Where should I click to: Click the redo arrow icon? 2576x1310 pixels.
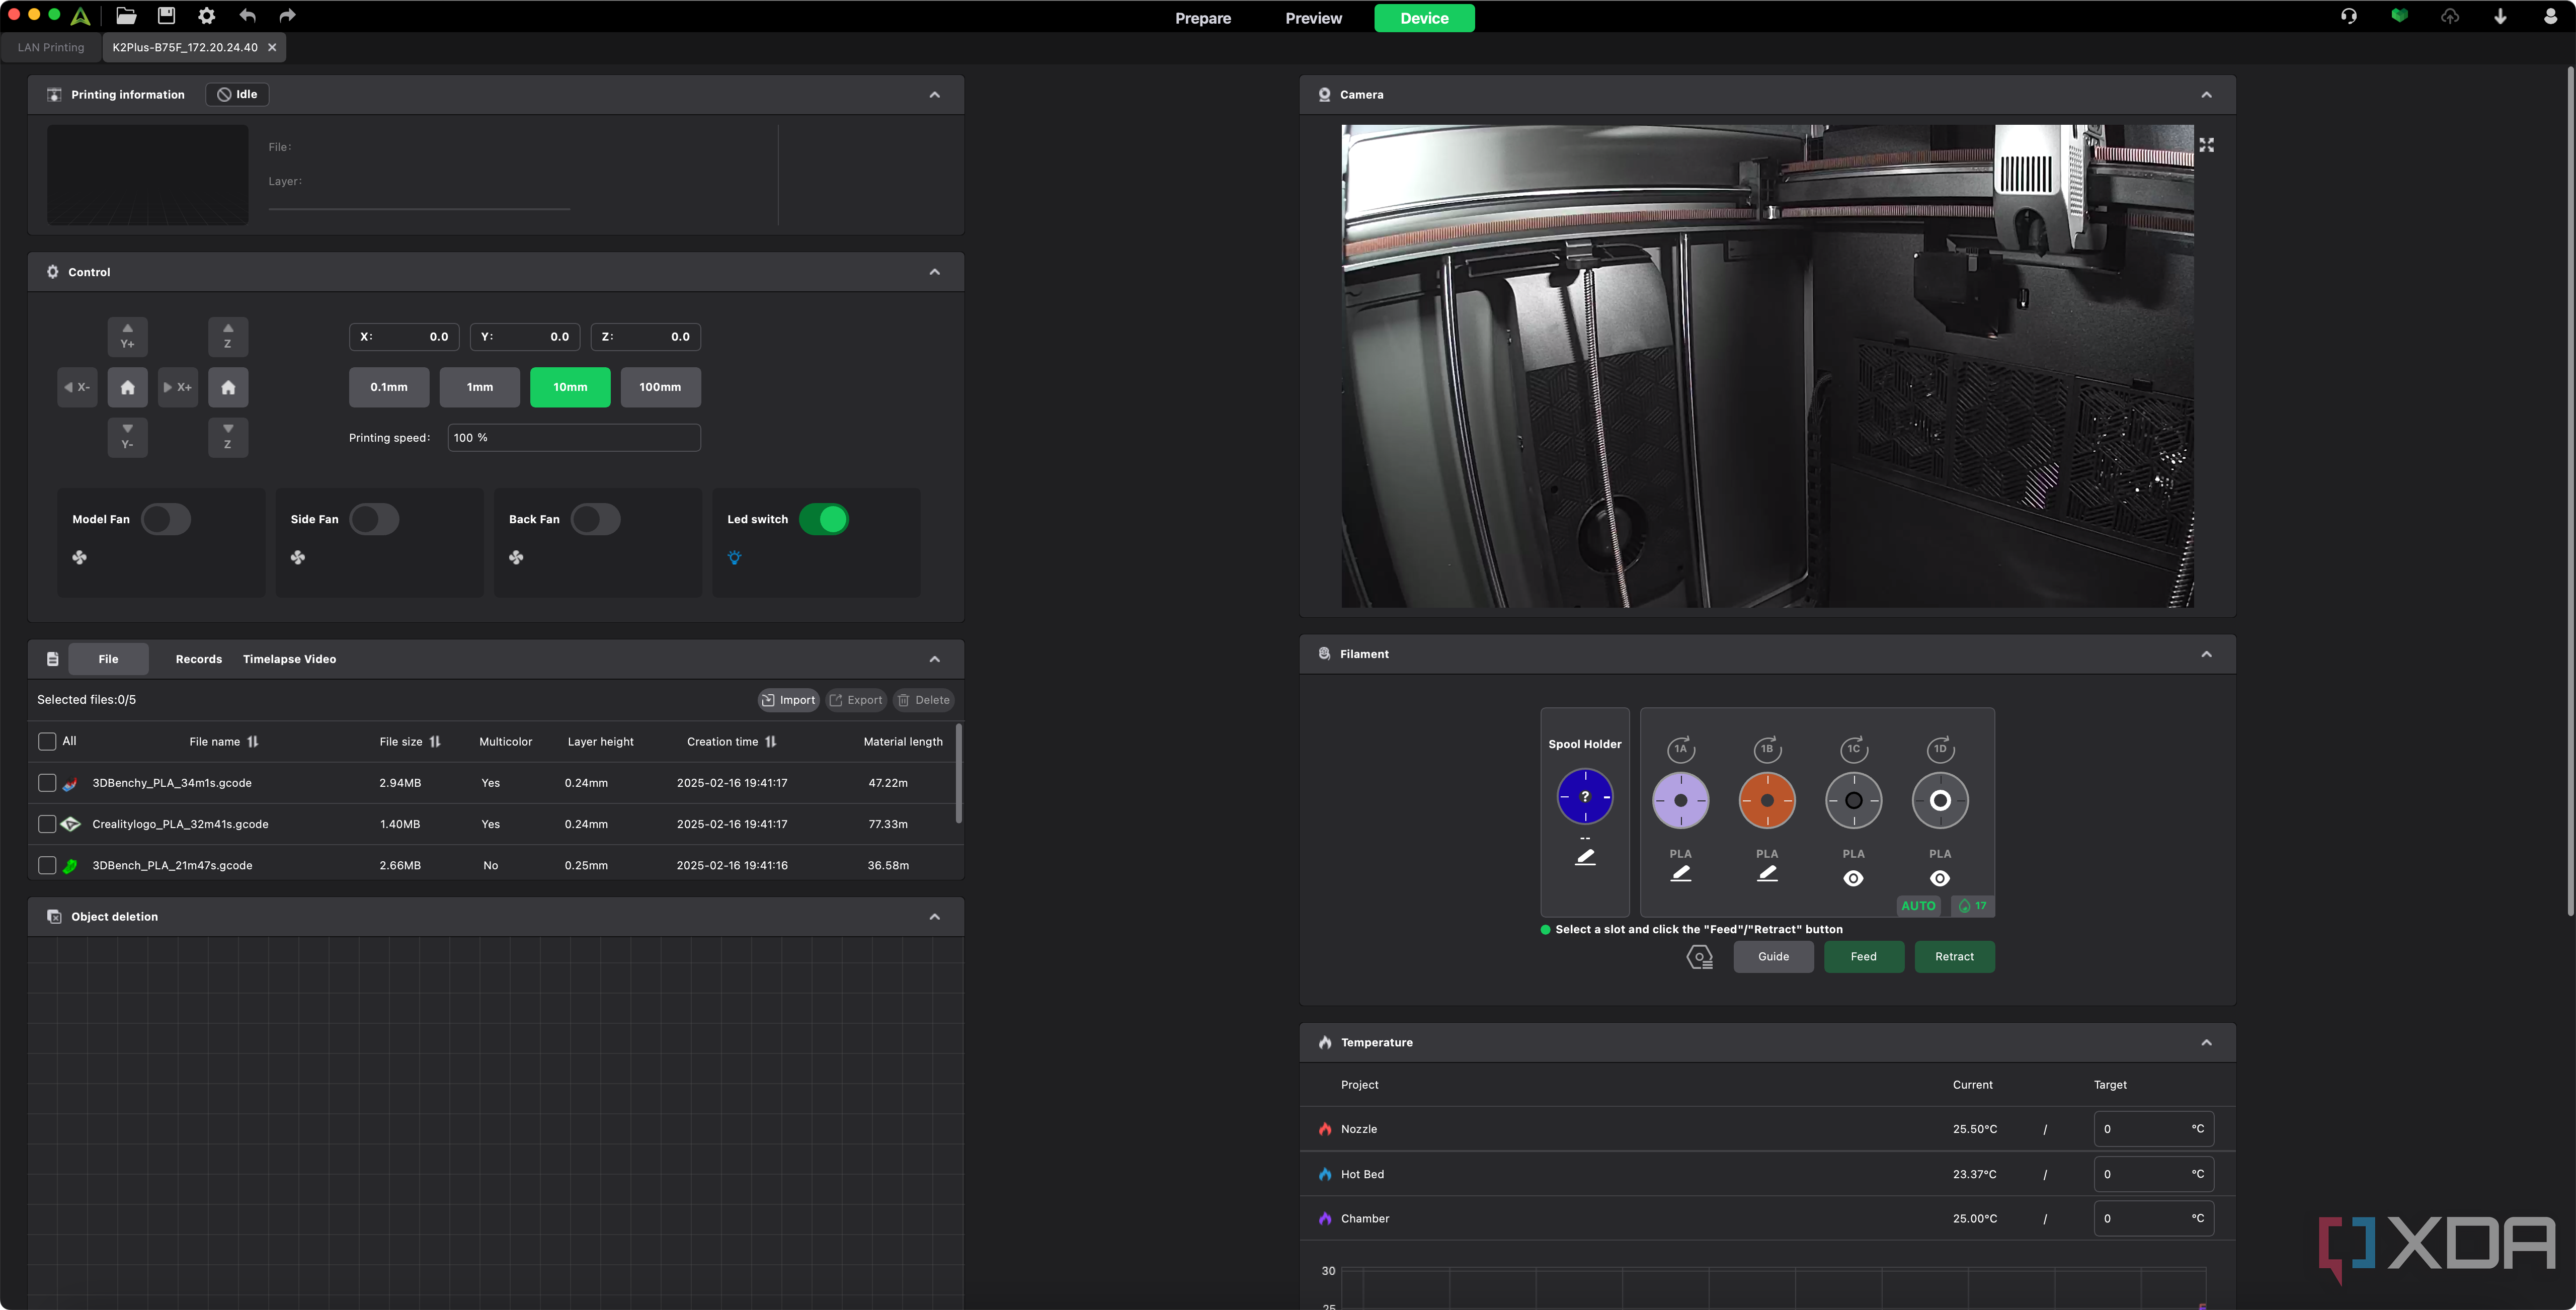287,16
